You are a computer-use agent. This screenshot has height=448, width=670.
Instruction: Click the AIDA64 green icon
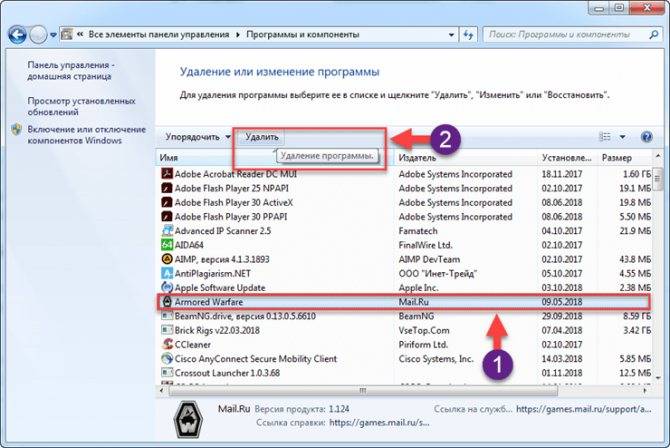coord(167,245)
